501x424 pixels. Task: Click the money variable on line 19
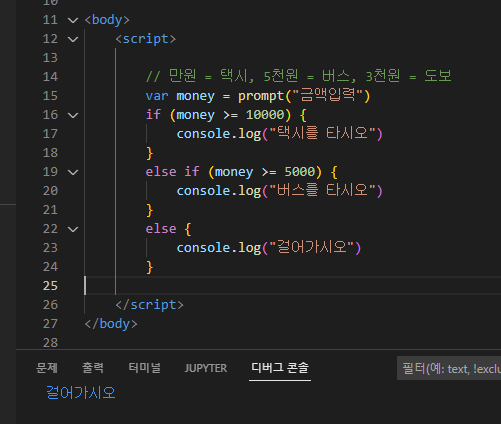234,172
